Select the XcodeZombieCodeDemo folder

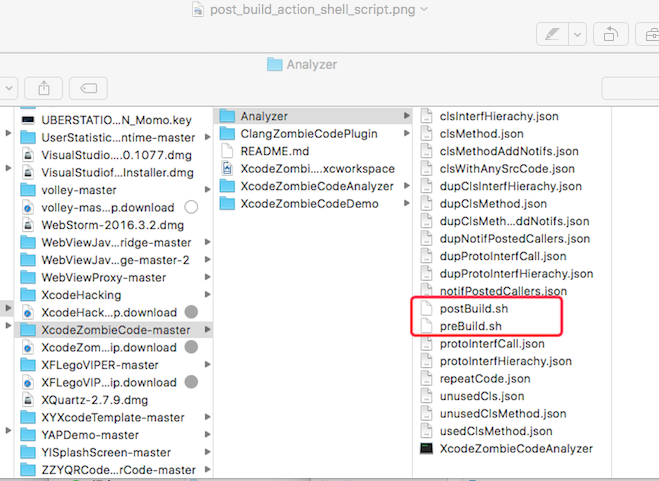click(309, 204)
